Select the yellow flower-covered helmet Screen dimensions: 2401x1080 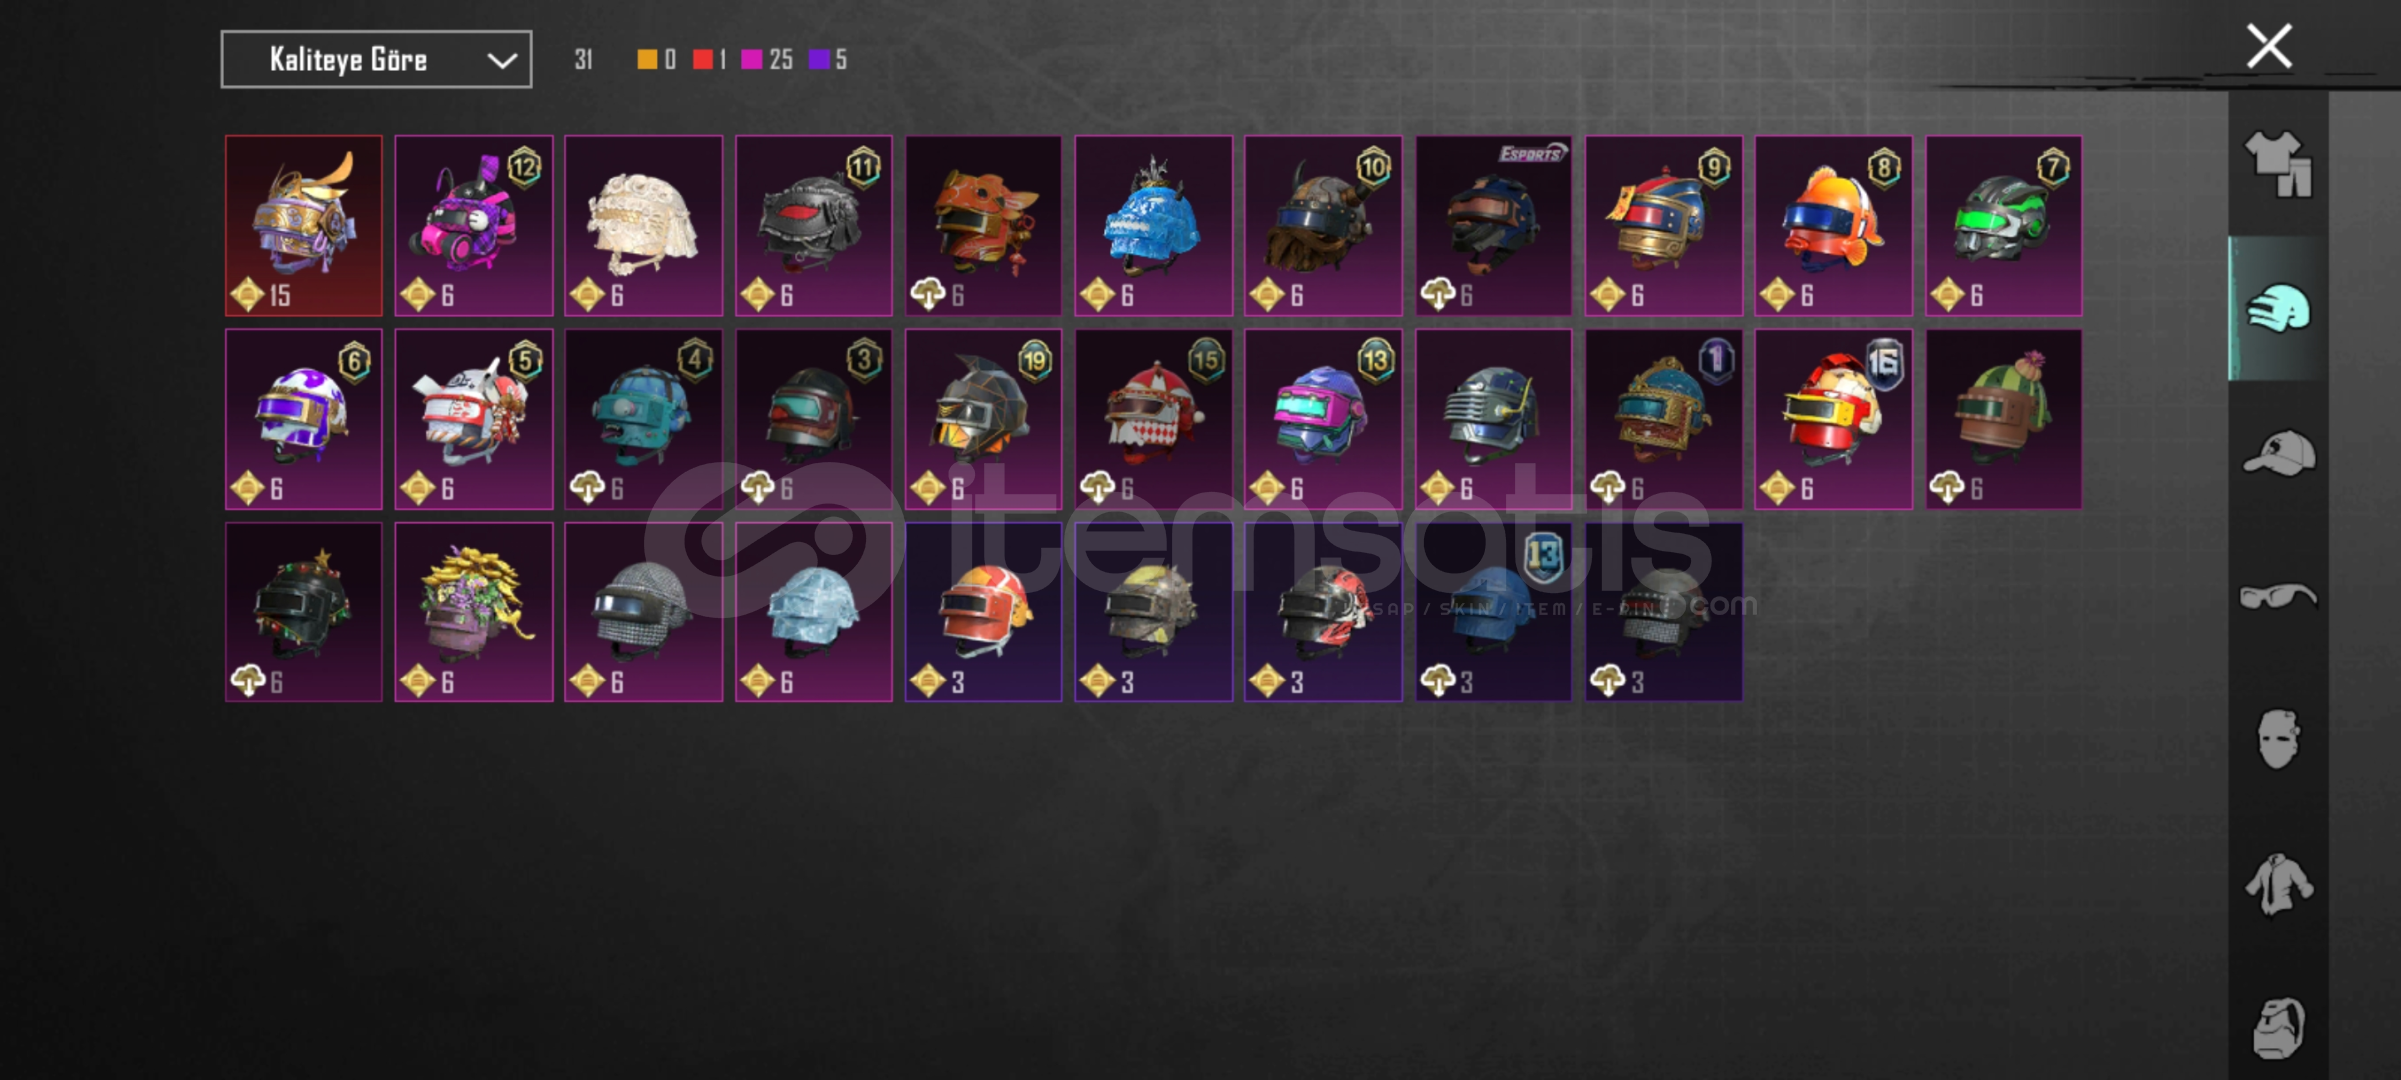pos(474,612)
